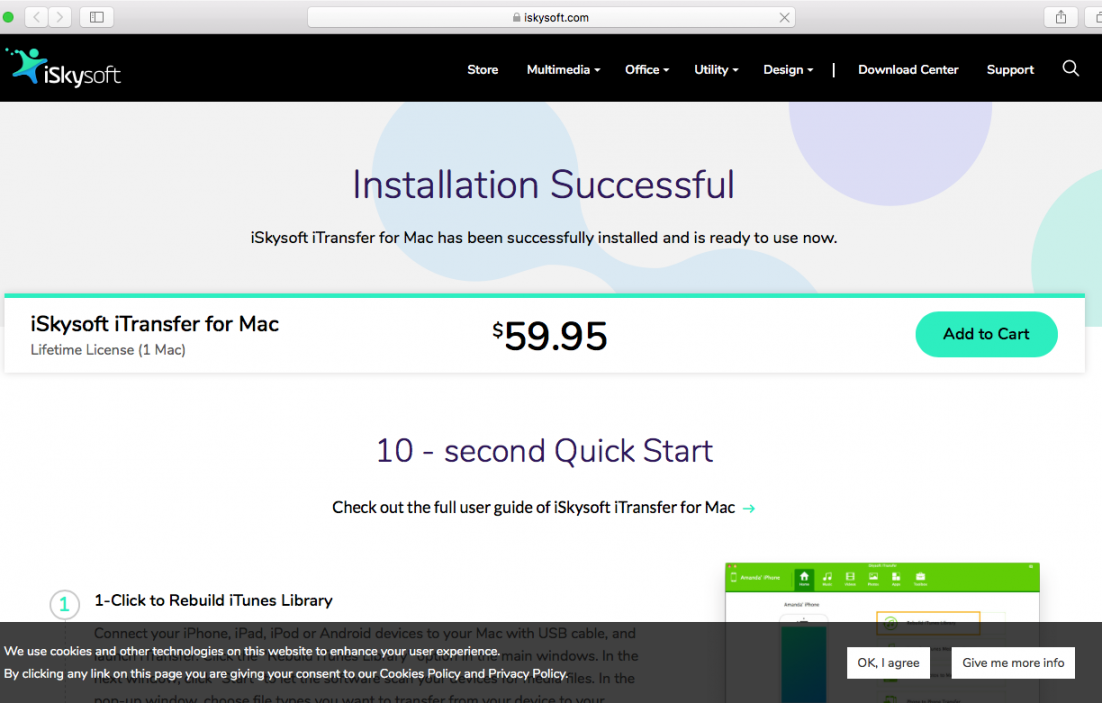The width and height of the screenshot is (1102, 703).
Task: Click the Videos icon in iTransfer screenshot
Action: coord(850,578)
